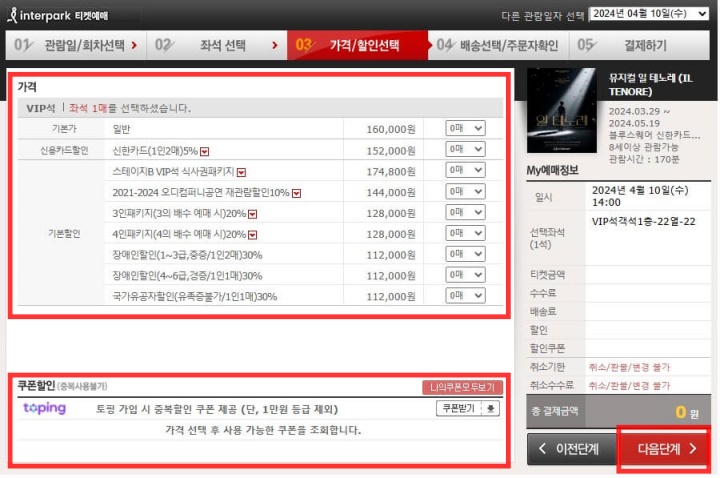720x478 pixels.
Task: Click the 174,800원 price text
Action: click(x=391, y=172)
